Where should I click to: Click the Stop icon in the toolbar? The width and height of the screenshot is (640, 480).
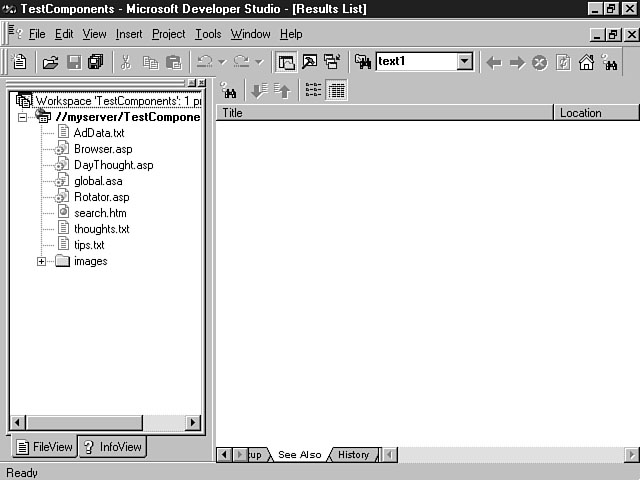[x=540, y=62]
